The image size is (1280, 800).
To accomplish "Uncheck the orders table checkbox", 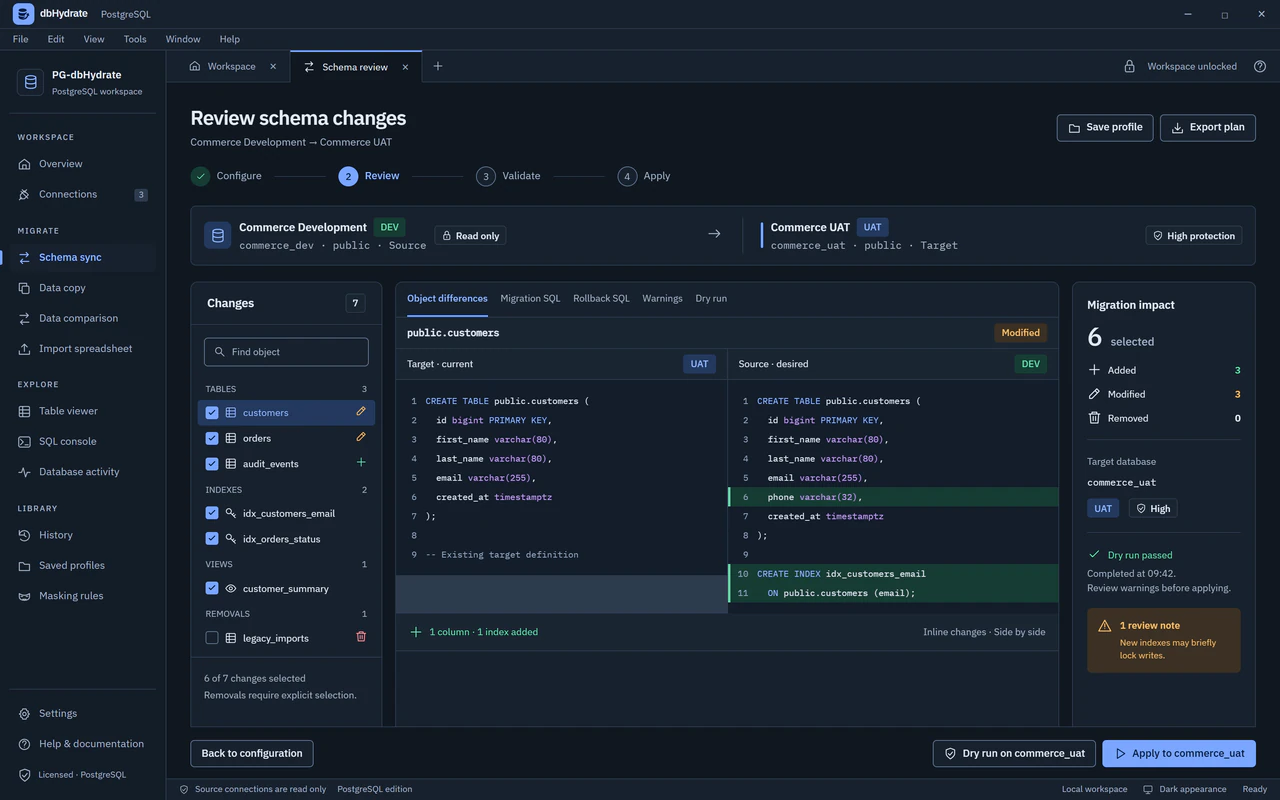I will coord(212,438).
